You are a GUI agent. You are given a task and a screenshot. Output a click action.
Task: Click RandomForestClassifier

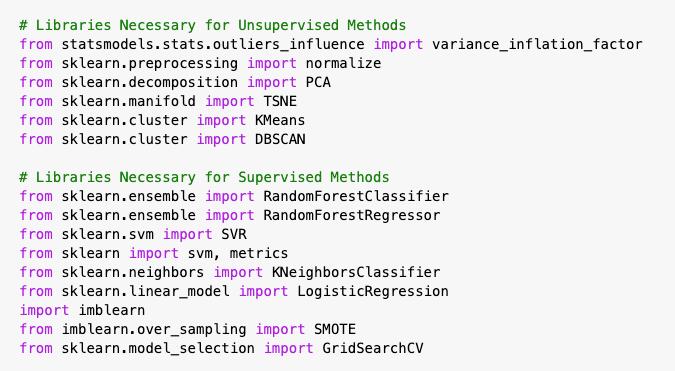pyautogui.click(x=356, y=196)
